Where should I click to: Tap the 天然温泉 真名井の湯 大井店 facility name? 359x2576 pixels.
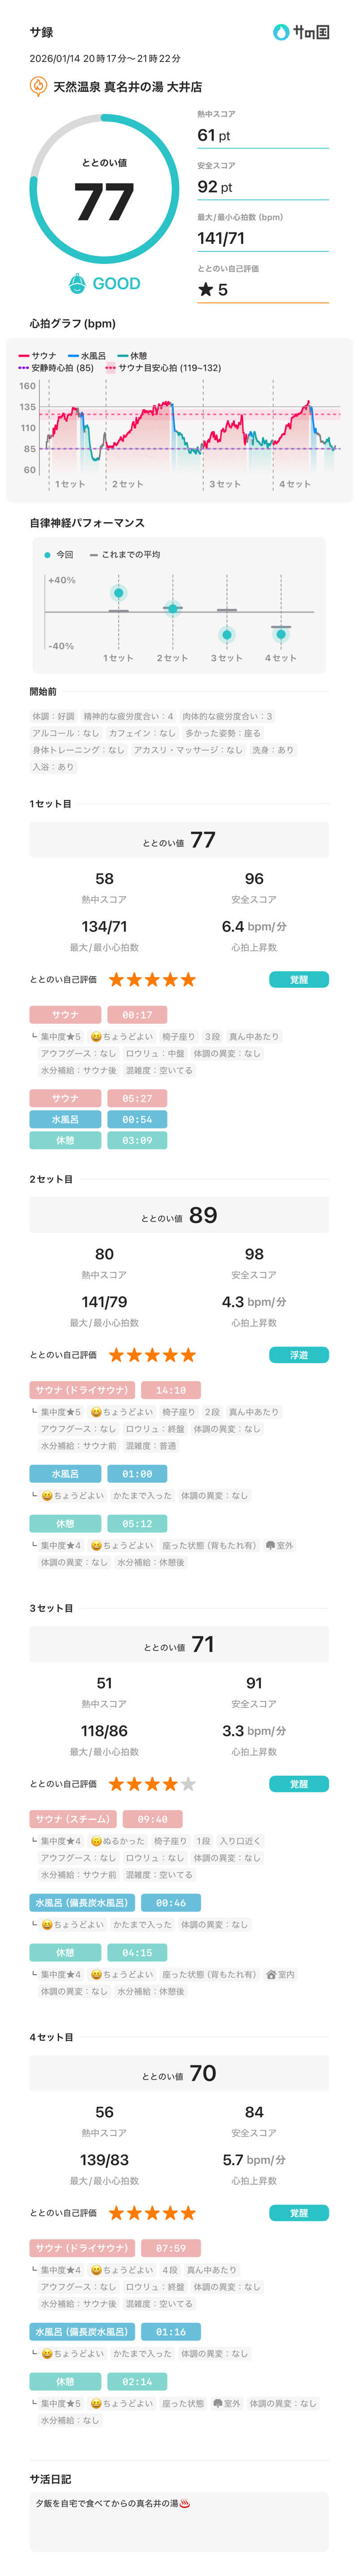pyautogui.click(x=127, y=87)
